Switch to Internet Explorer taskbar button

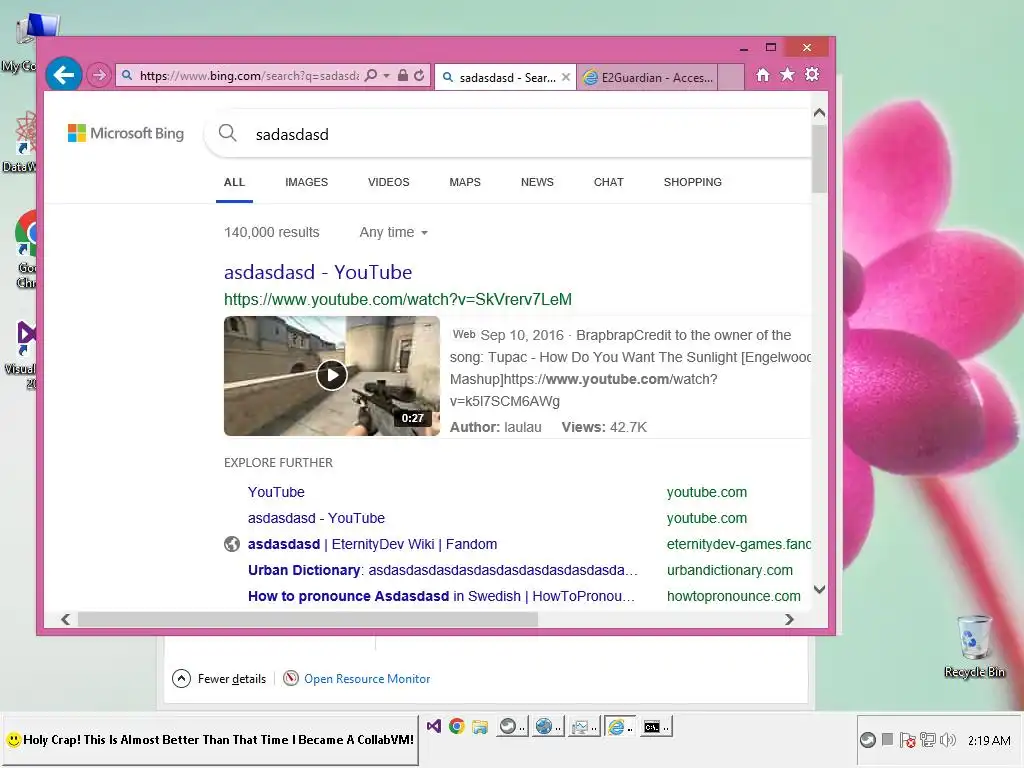[619, 726]
